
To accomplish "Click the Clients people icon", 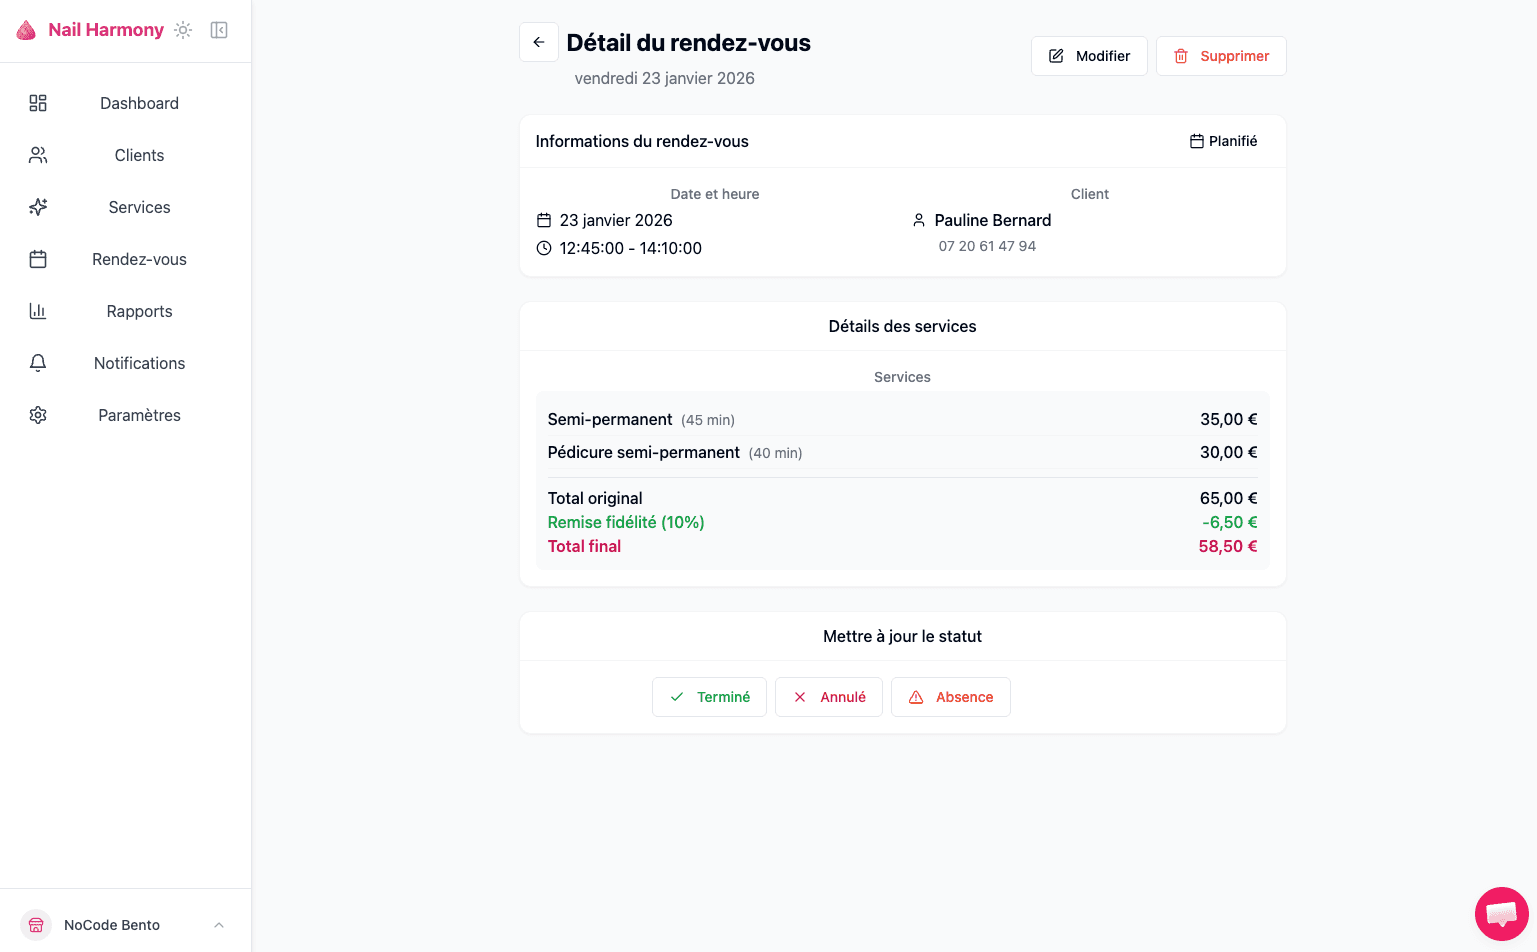I will [x=38, y=155].
